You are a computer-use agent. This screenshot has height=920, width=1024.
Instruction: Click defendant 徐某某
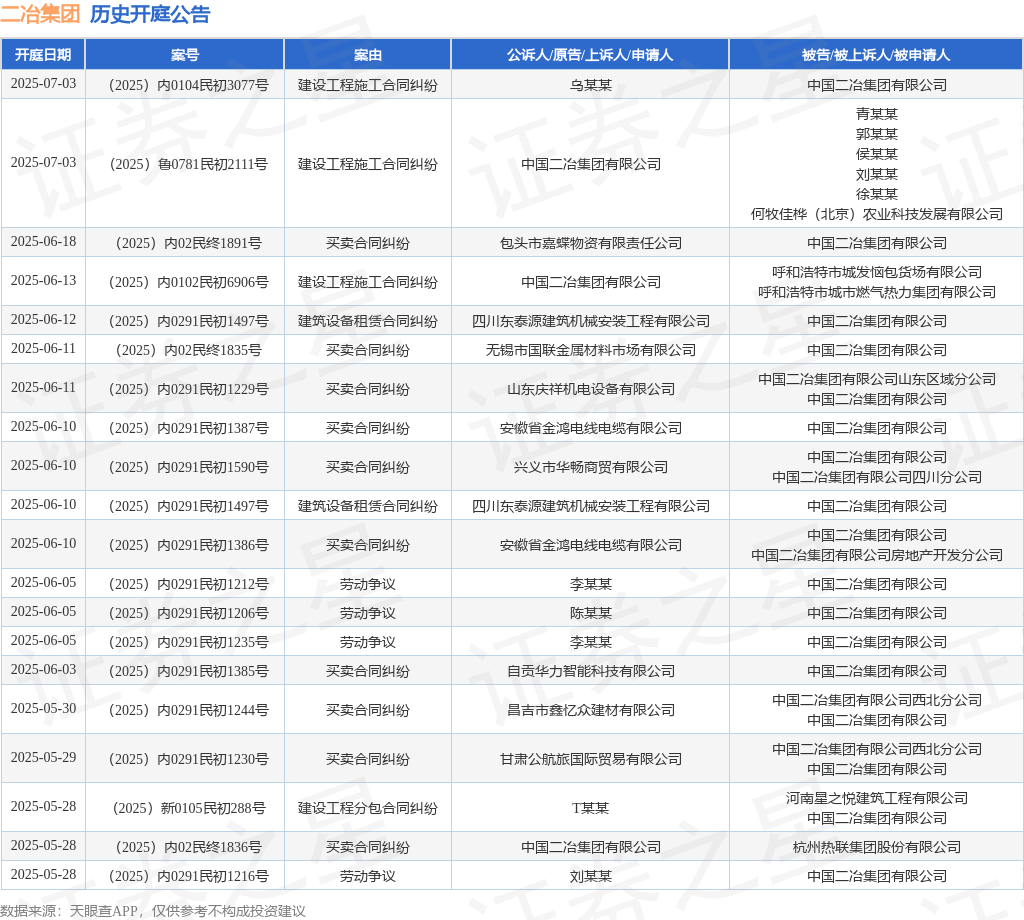(x=876, y=195)
